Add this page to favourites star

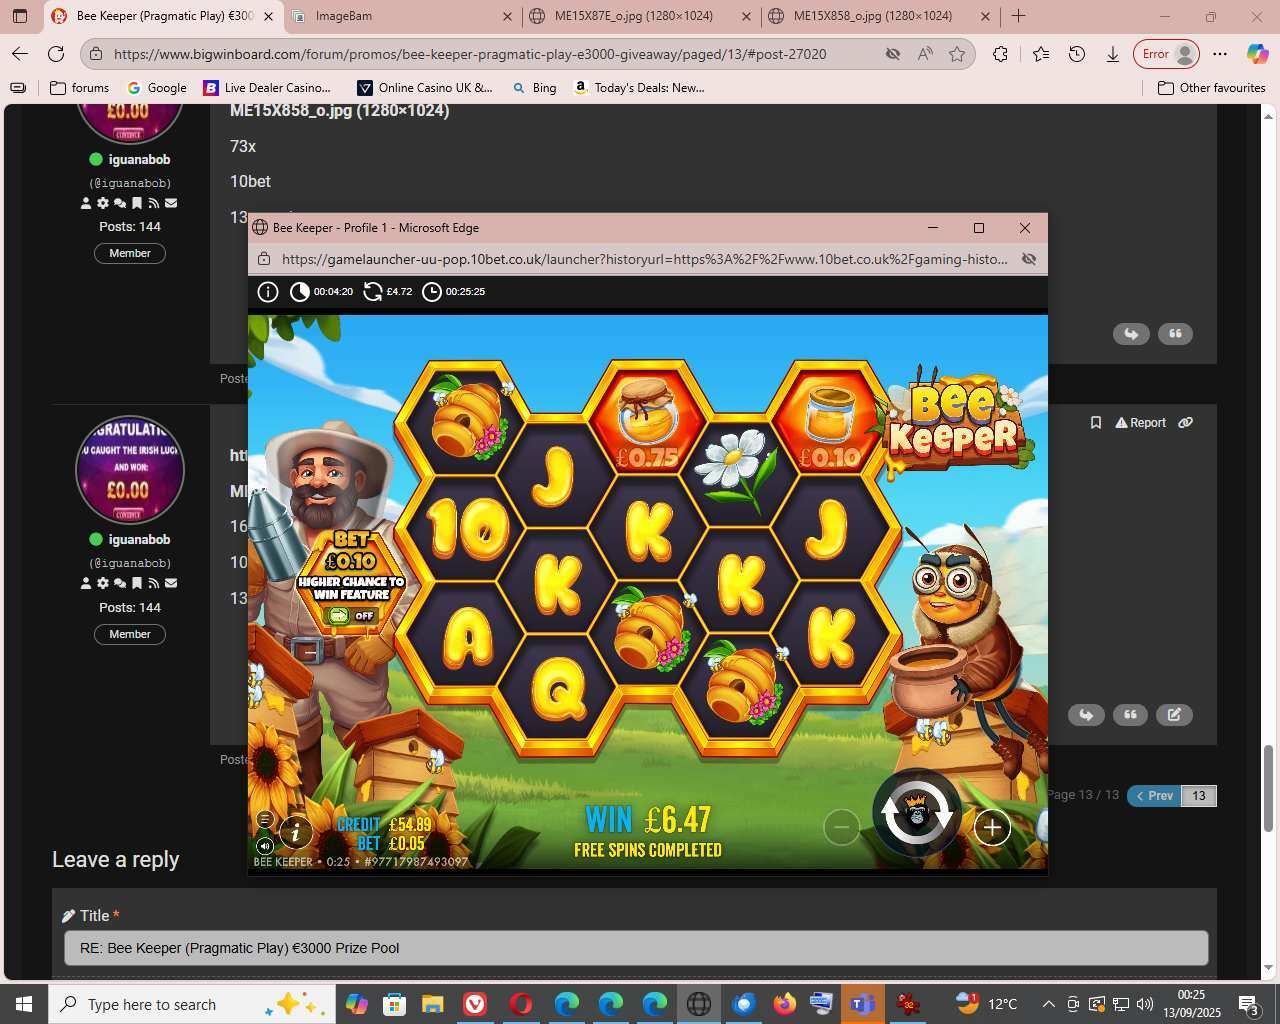[x=957, y=54]
